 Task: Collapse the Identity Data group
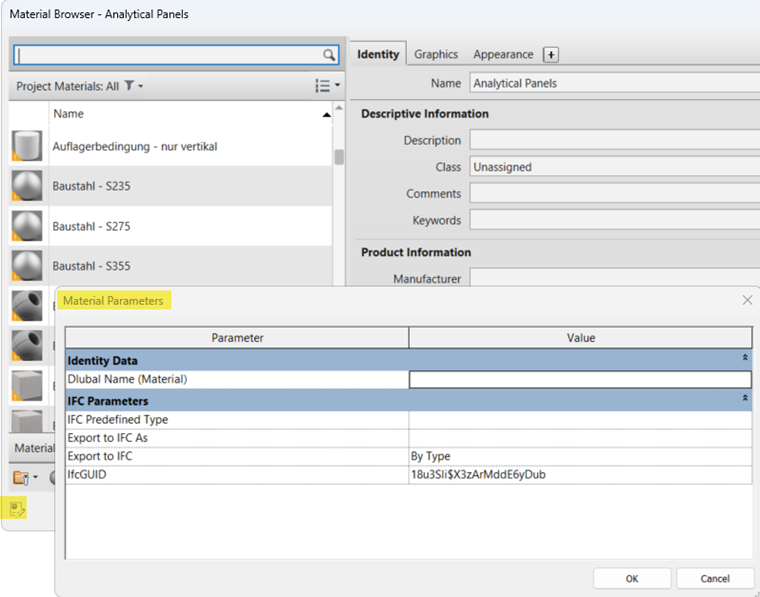tap(745, 358)
